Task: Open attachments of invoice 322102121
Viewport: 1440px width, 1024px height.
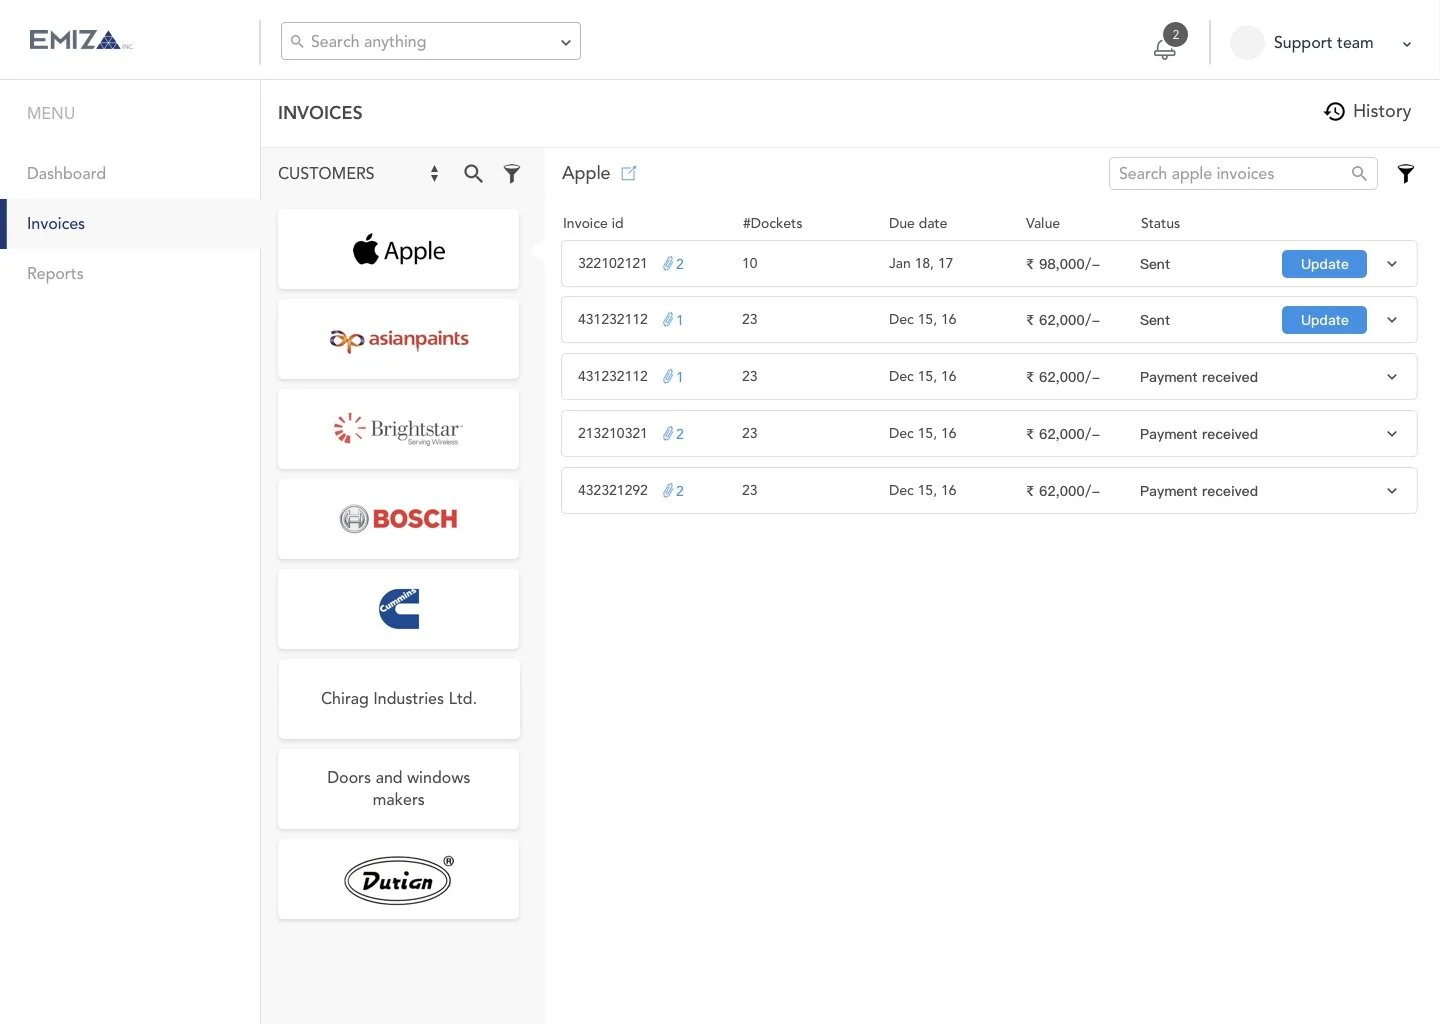Action: click(673, 264)
